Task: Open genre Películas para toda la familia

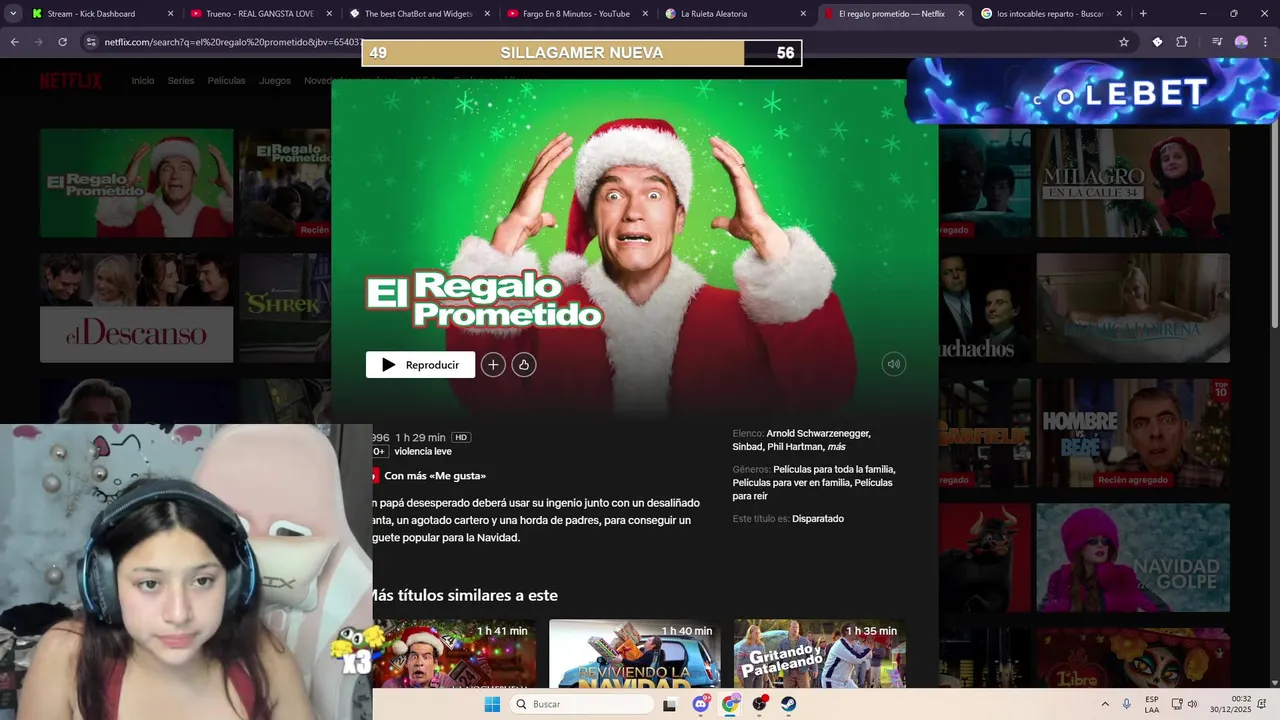Action: point(834,469)
